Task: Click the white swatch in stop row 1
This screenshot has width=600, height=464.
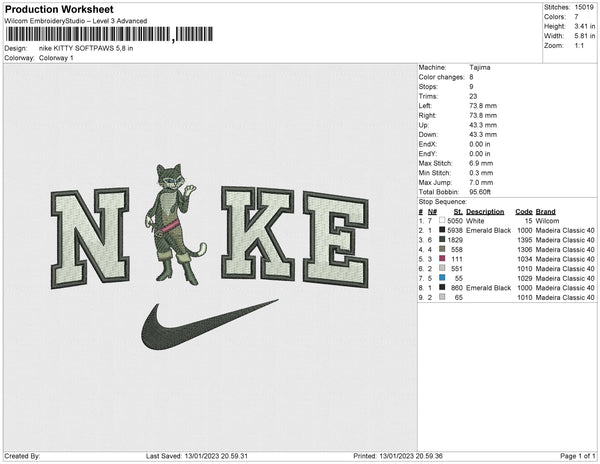Action: [x=442, y=220]
